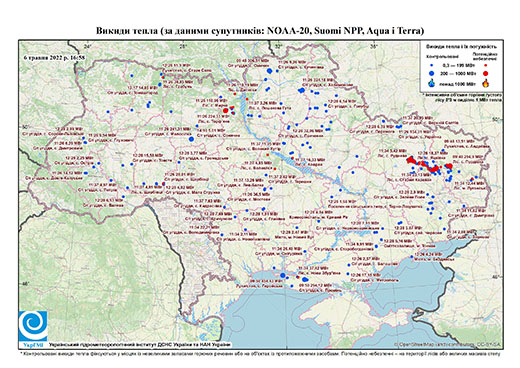
Task: Select the large blue circle legend symbol
Action: [432, 73]
